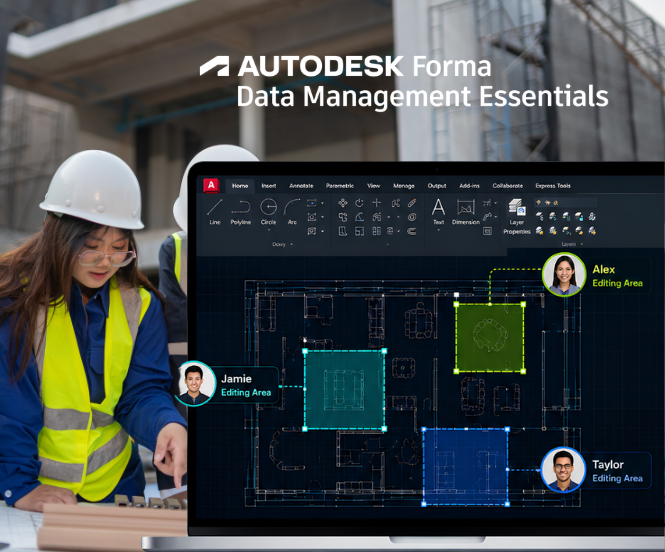Open the Add-ins ribbon tab
The width and height of the screenshot is (665, 552).
pyautogui.click(x=469, y=186)
